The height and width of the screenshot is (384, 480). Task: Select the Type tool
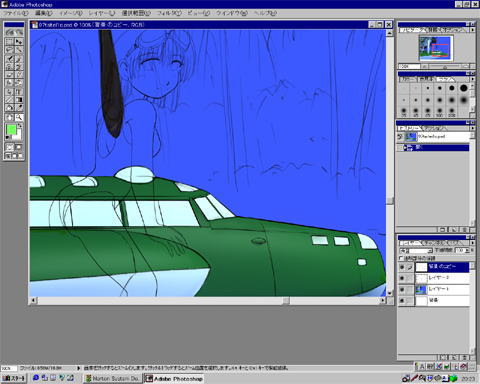(19, 91)
